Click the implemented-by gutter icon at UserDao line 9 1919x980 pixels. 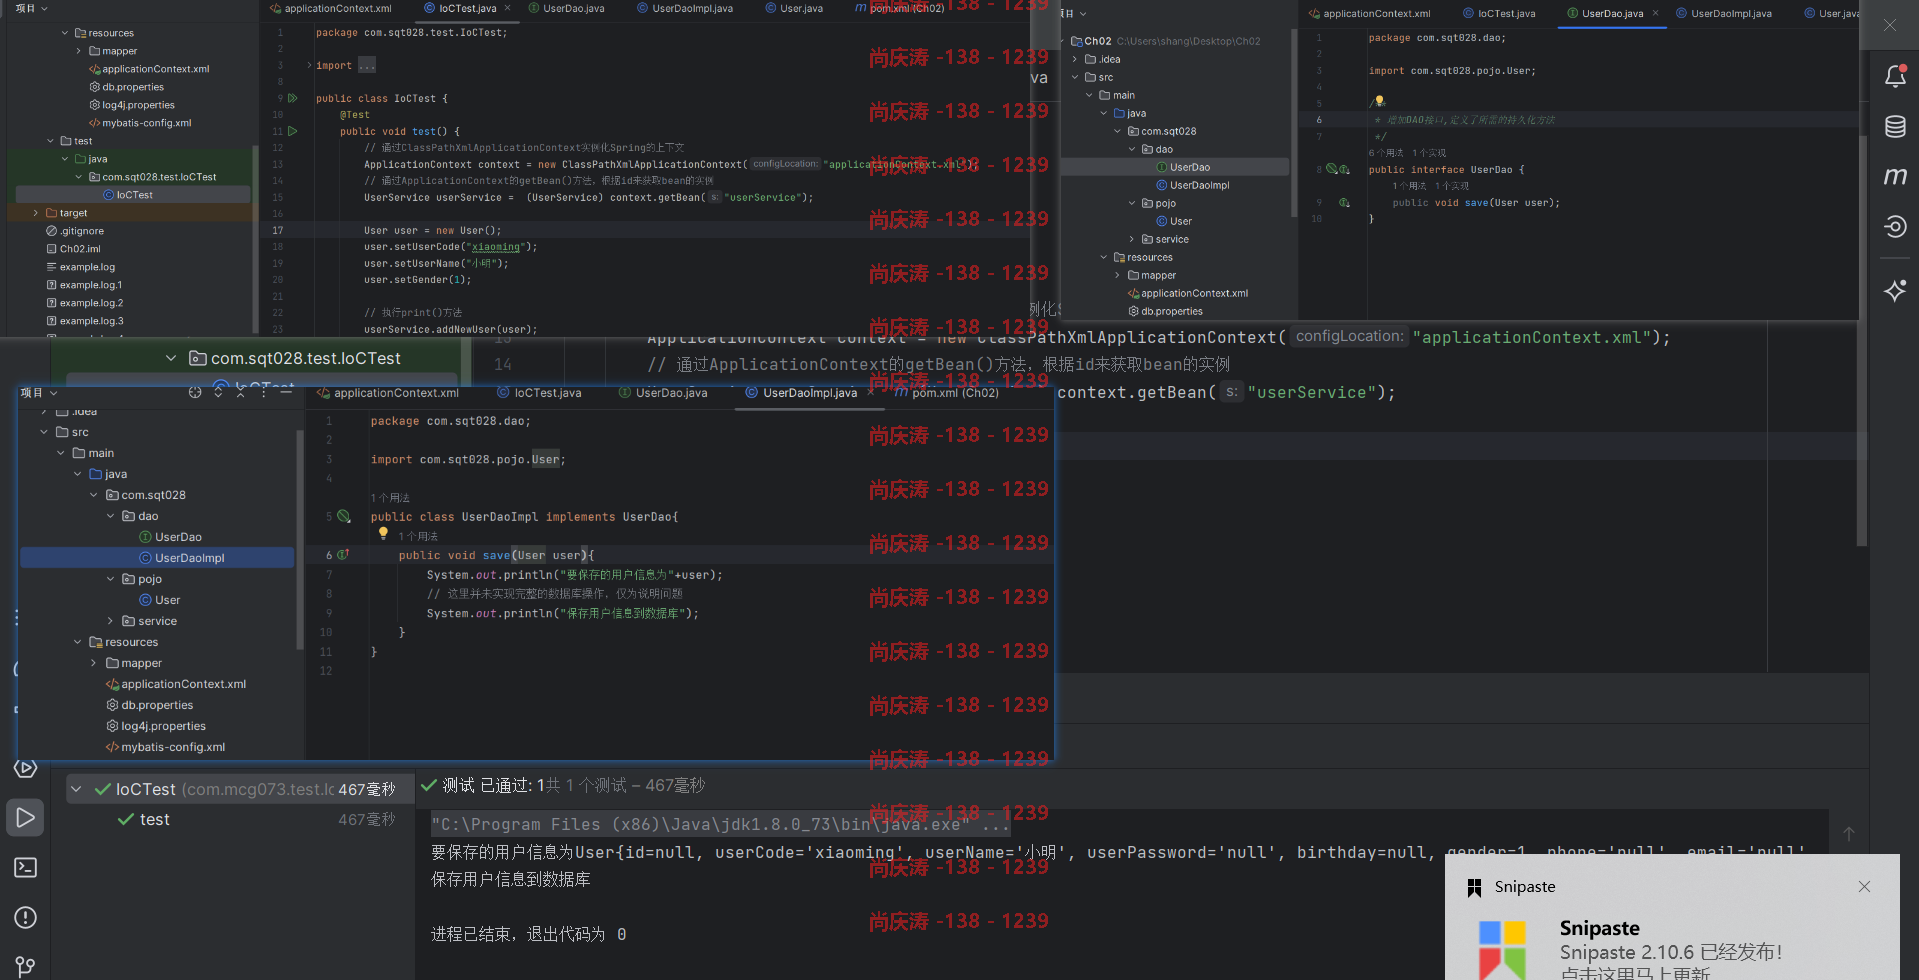point(1344,202)
